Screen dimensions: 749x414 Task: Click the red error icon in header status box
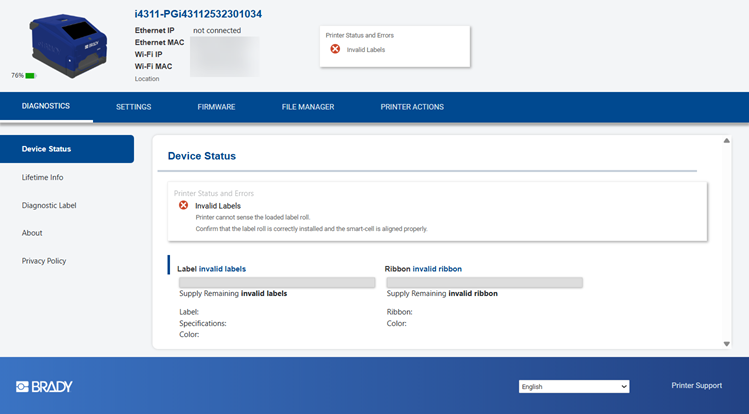tap(335, 49)
